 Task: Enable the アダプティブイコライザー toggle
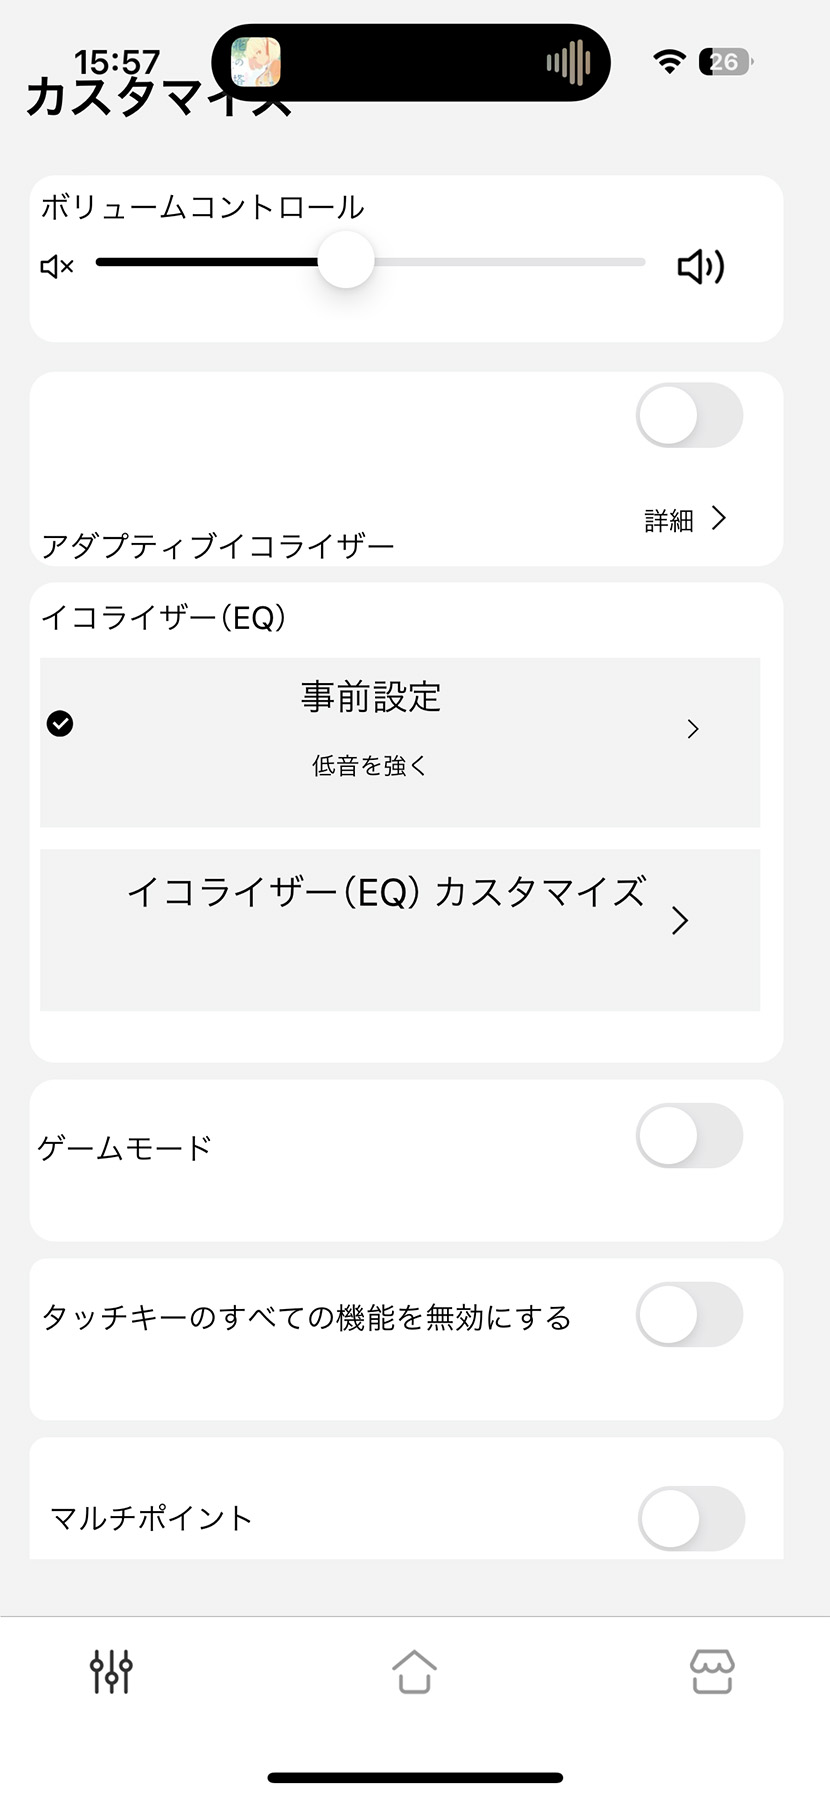(689, 415)
